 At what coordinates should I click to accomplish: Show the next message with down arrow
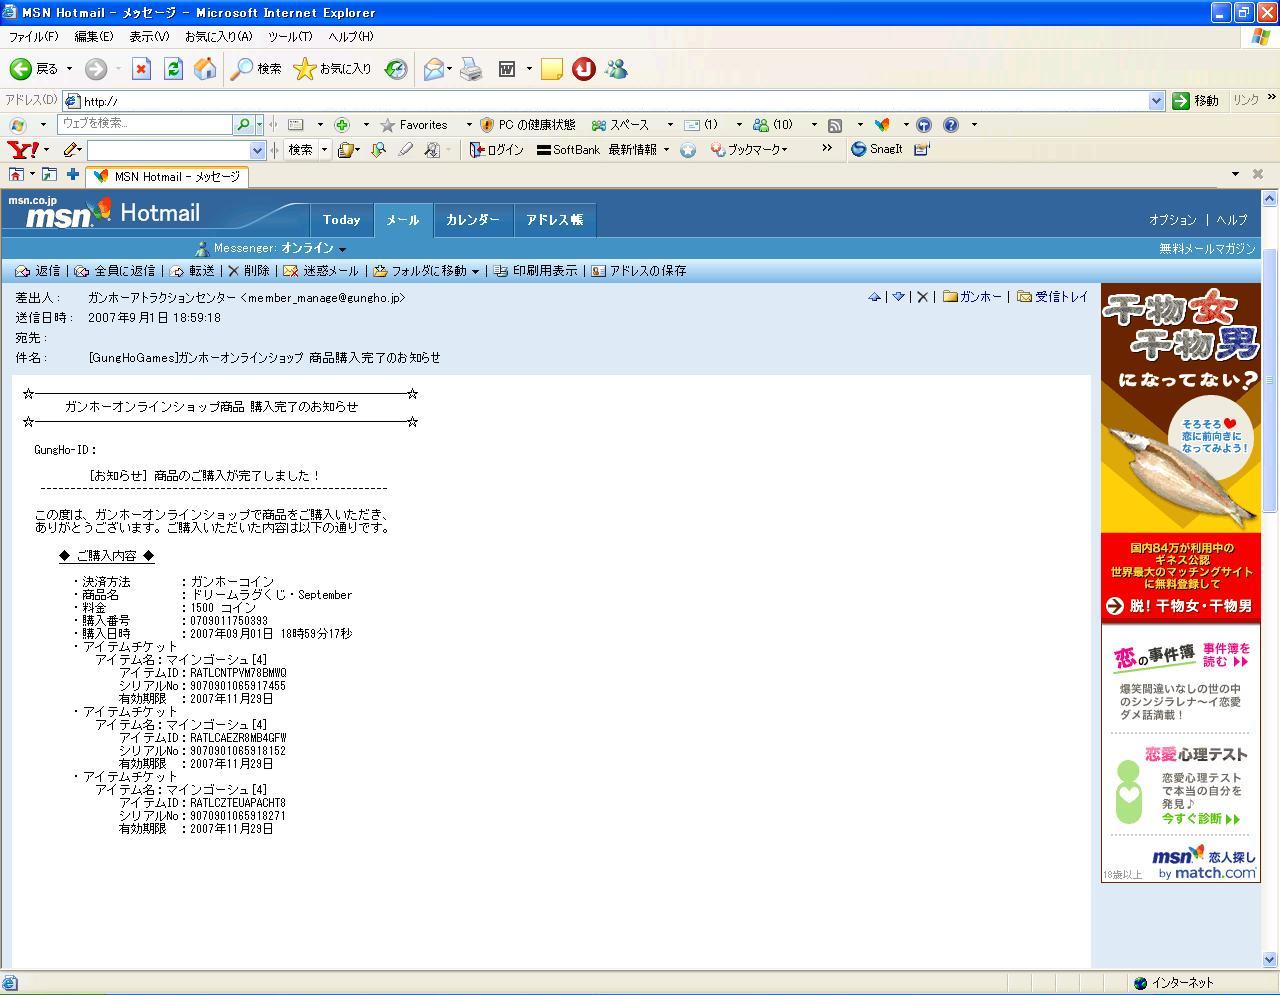click(x=898, y=297)
